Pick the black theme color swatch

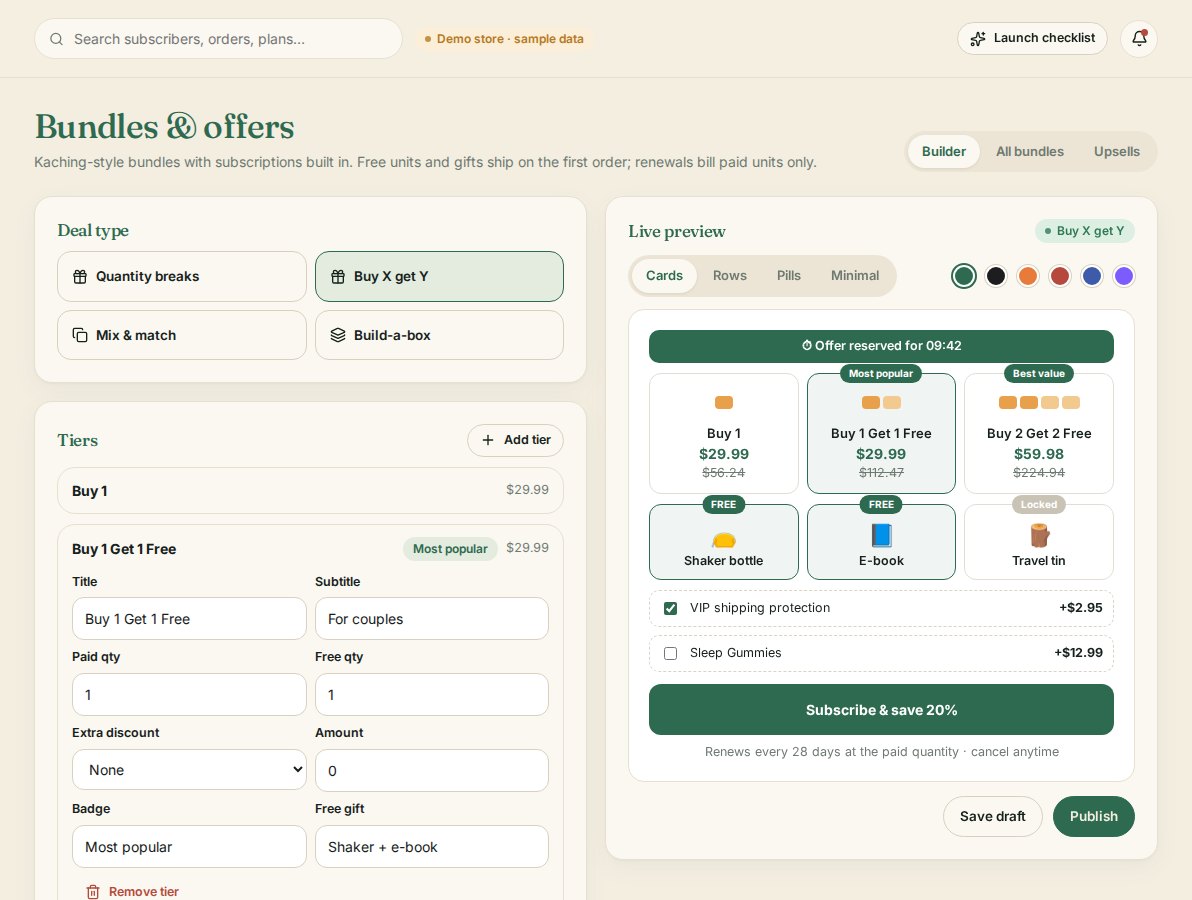(996, 276)
